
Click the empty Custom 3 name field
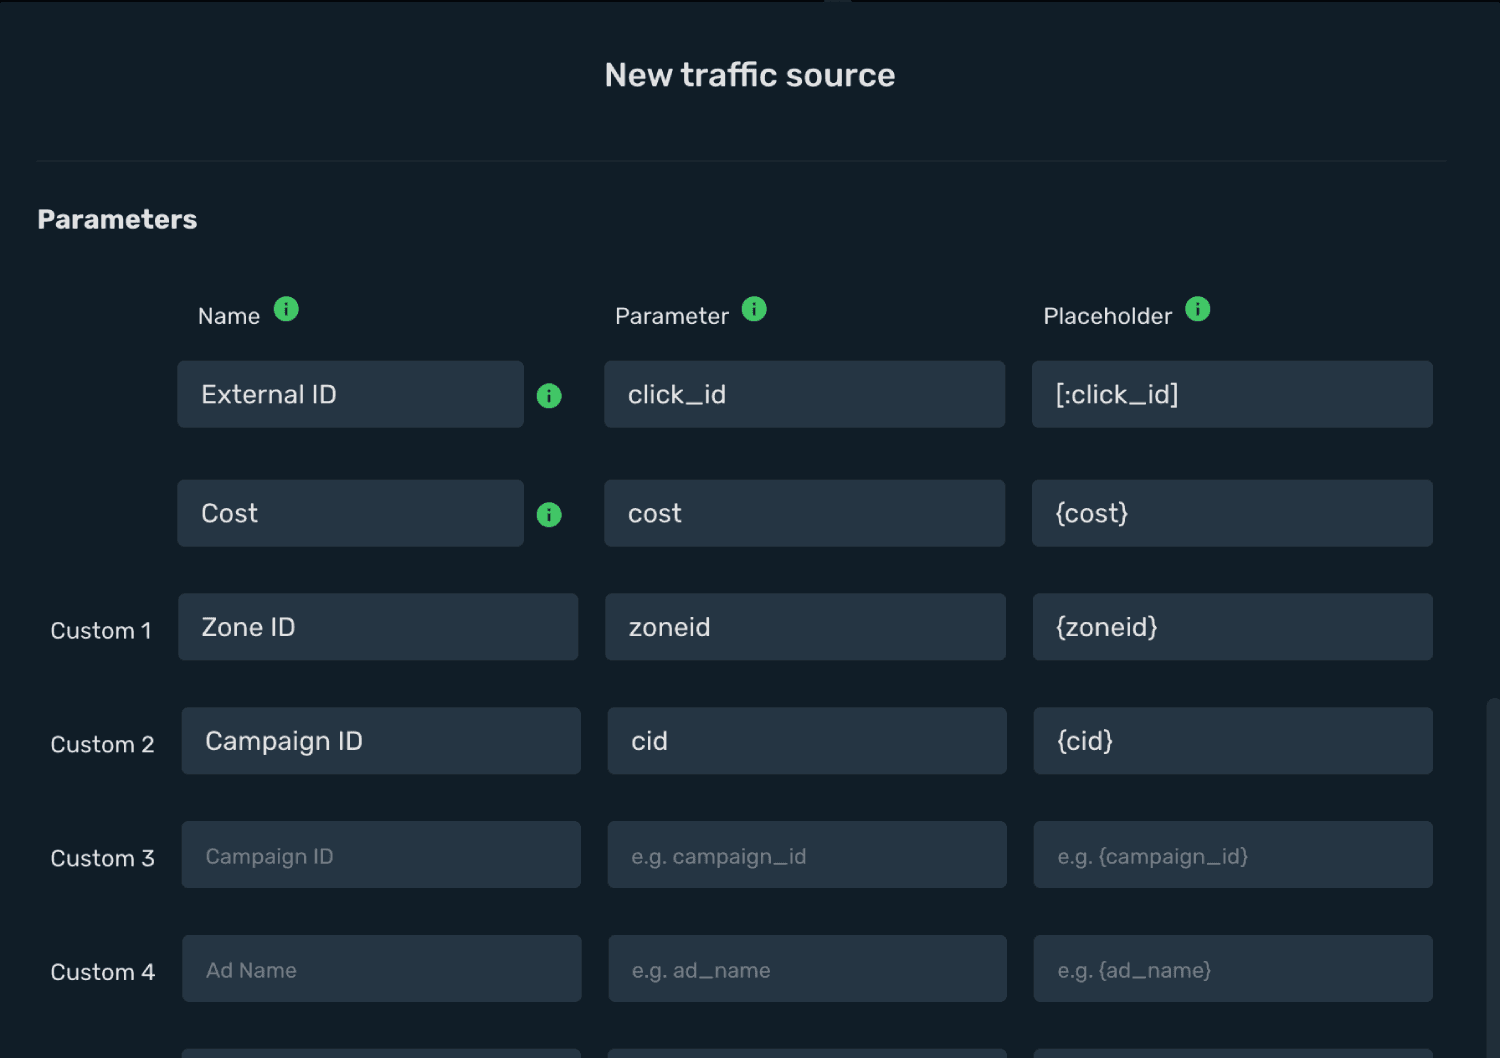pos(381,855)
